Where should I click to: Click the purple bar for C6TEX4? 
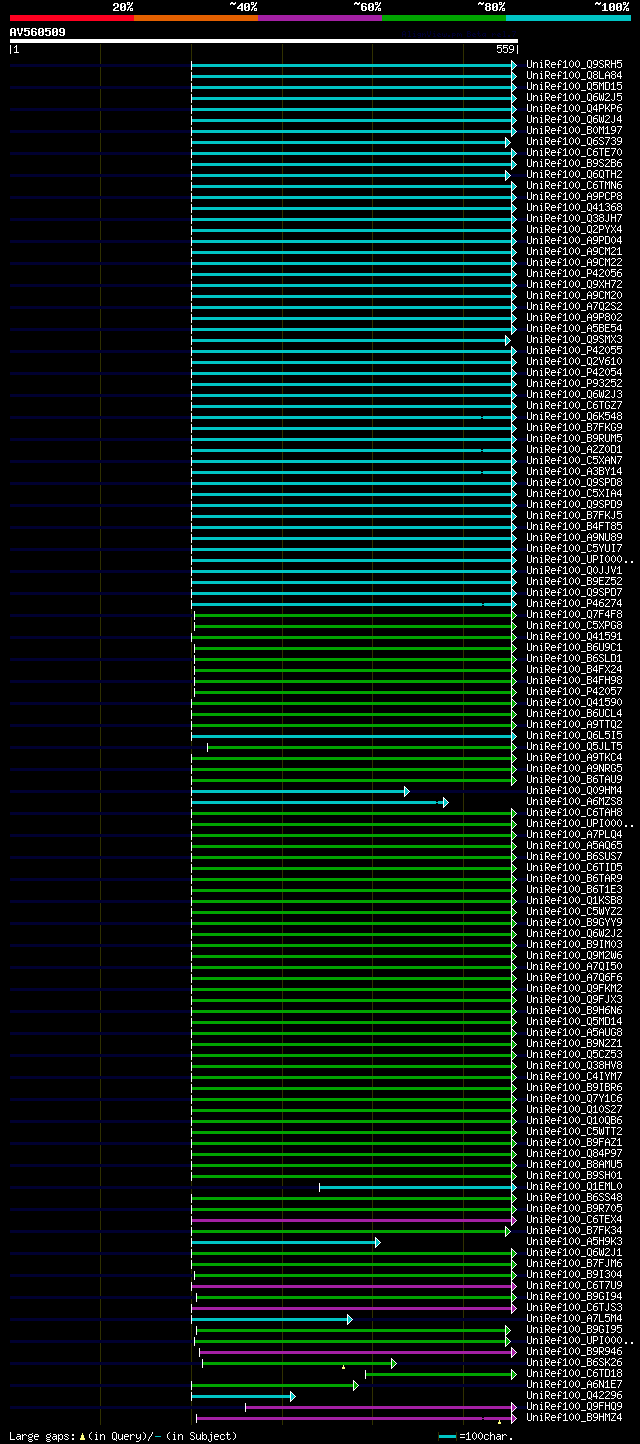point(354,1220)
